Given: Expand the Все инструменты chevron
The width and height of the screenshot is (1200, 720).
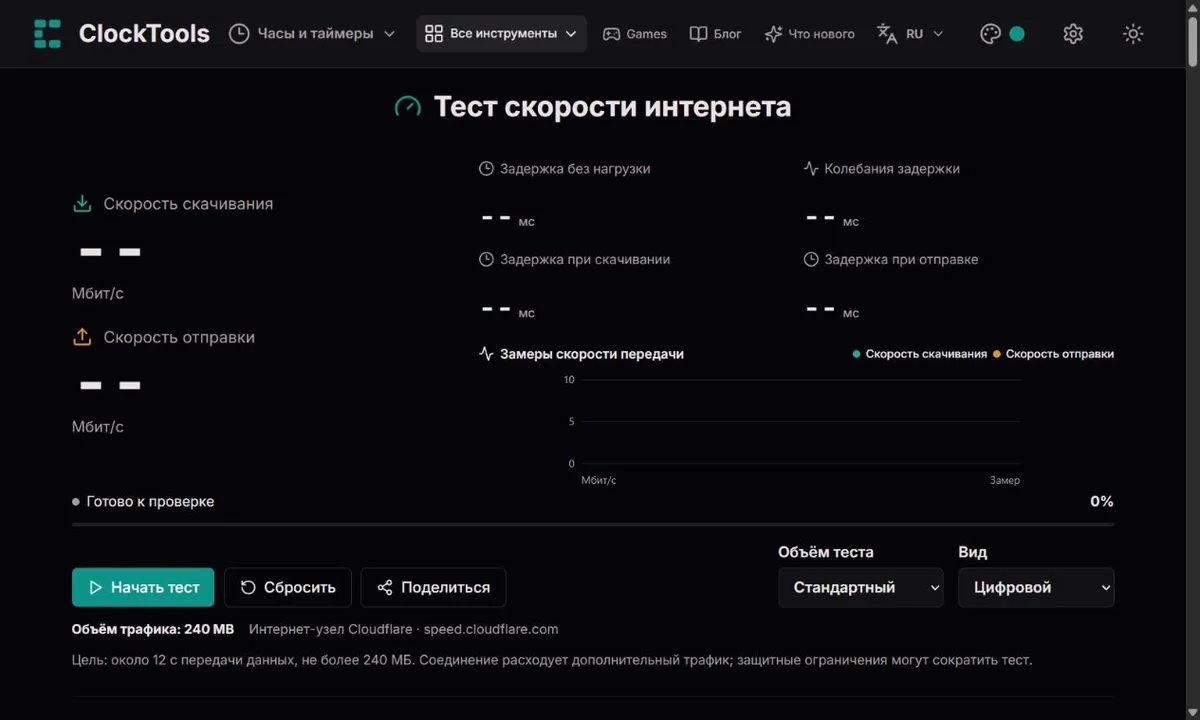Looking at the screenshot, I should tap(571, 34).
